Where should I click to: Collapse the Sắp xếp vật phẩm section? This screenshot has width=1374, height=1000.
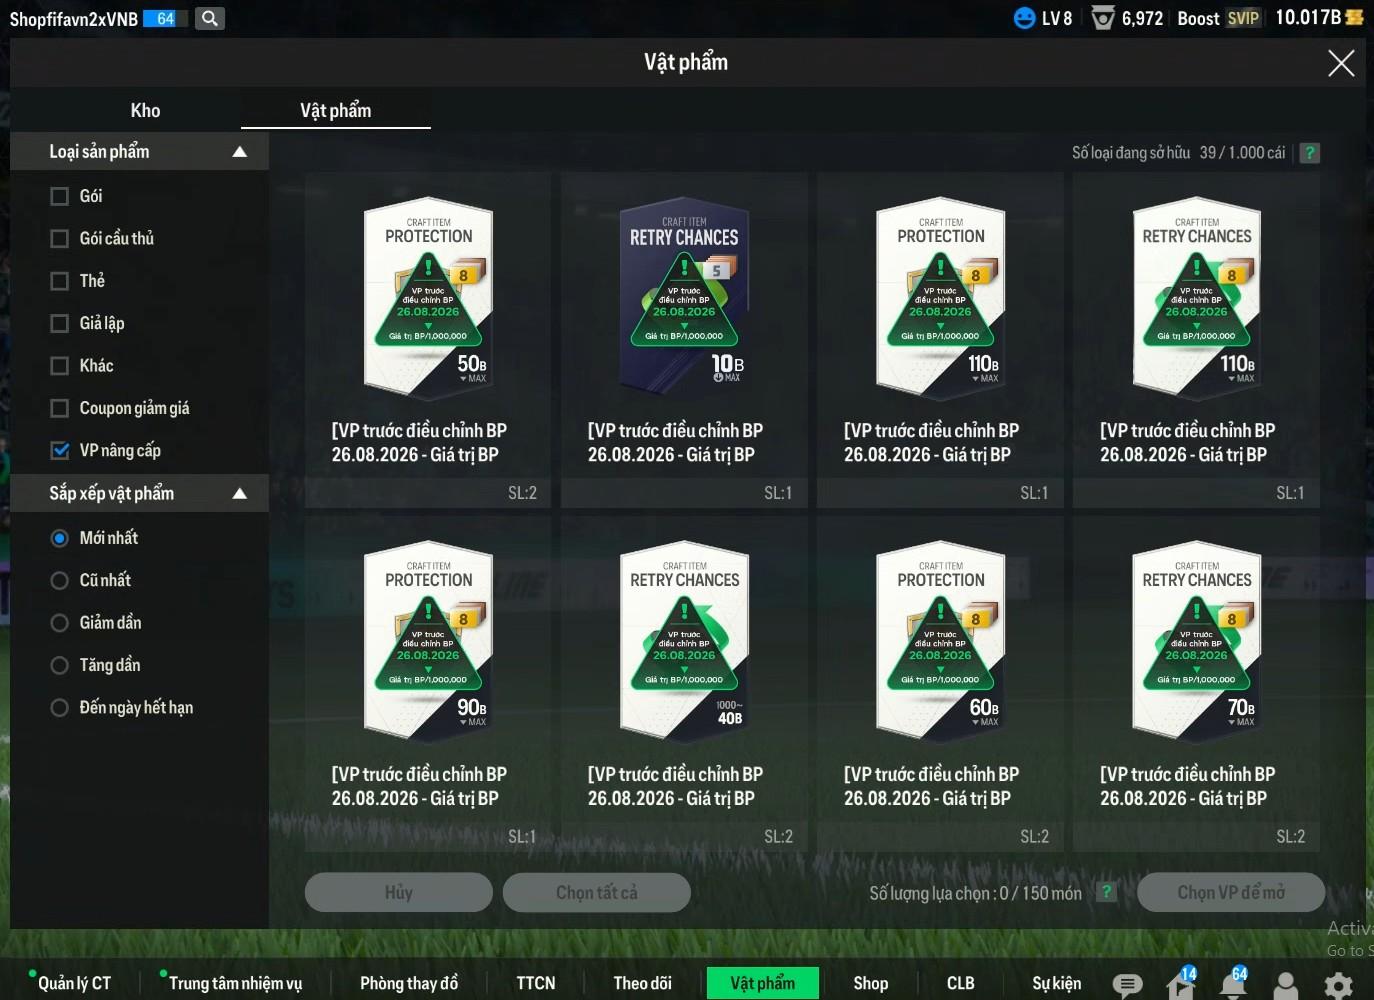point(240,494)
